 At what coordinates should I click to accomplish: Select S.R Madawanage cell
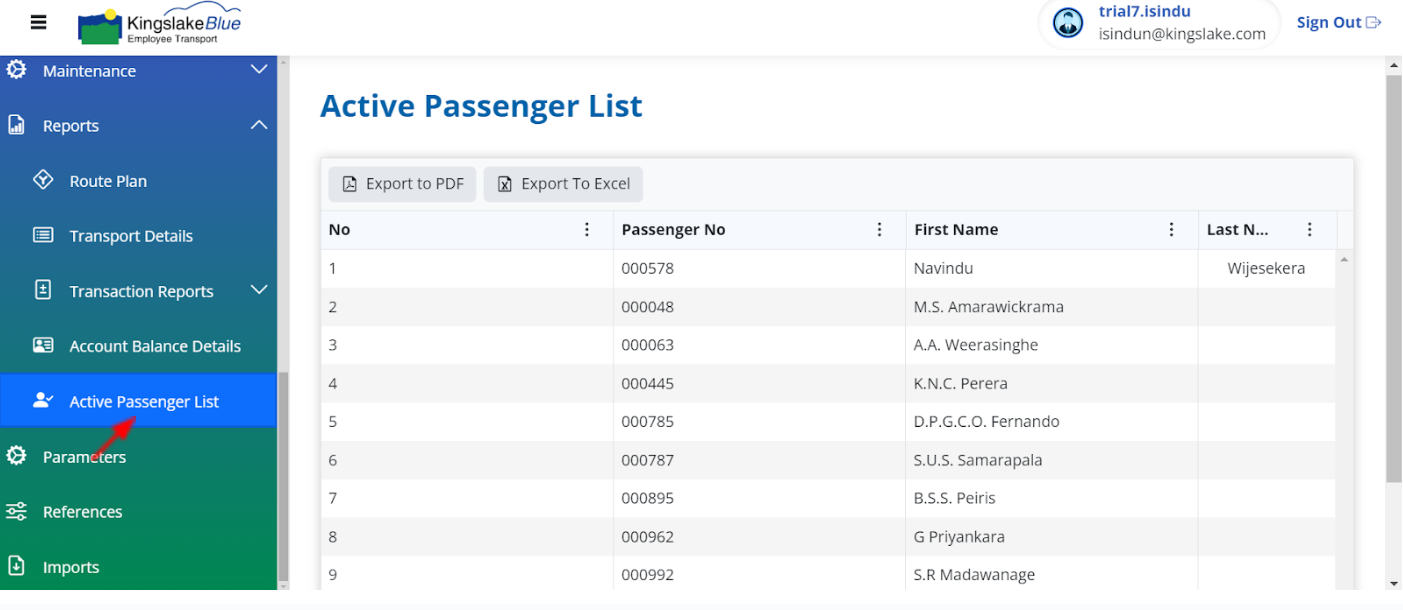[975, 575]
